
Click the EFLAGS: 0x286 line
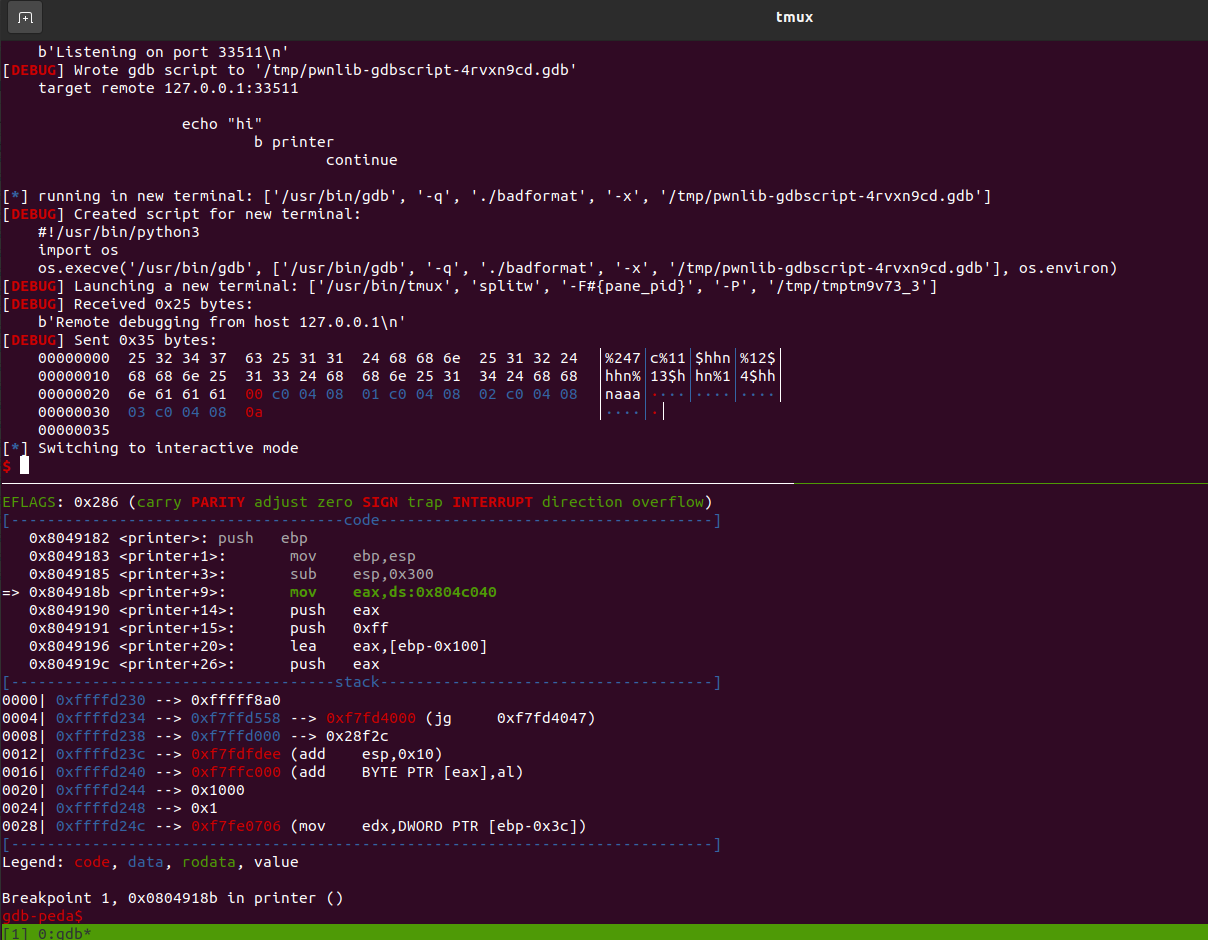pyautogui.click(x=357, y=502)
